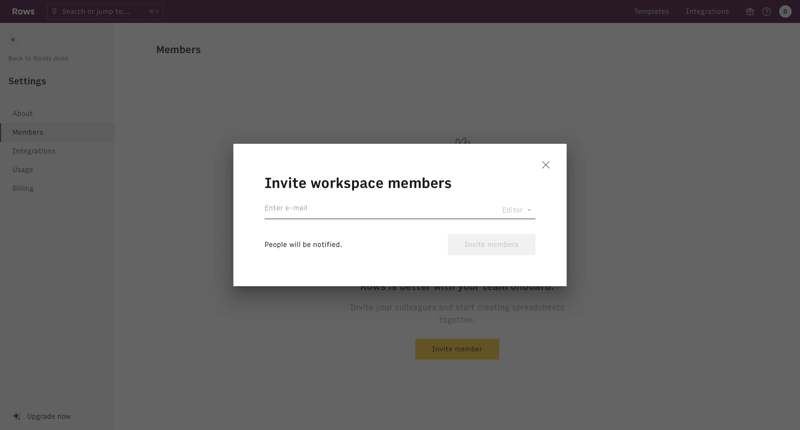Open the Editor role dropdown

coord(516,210)
